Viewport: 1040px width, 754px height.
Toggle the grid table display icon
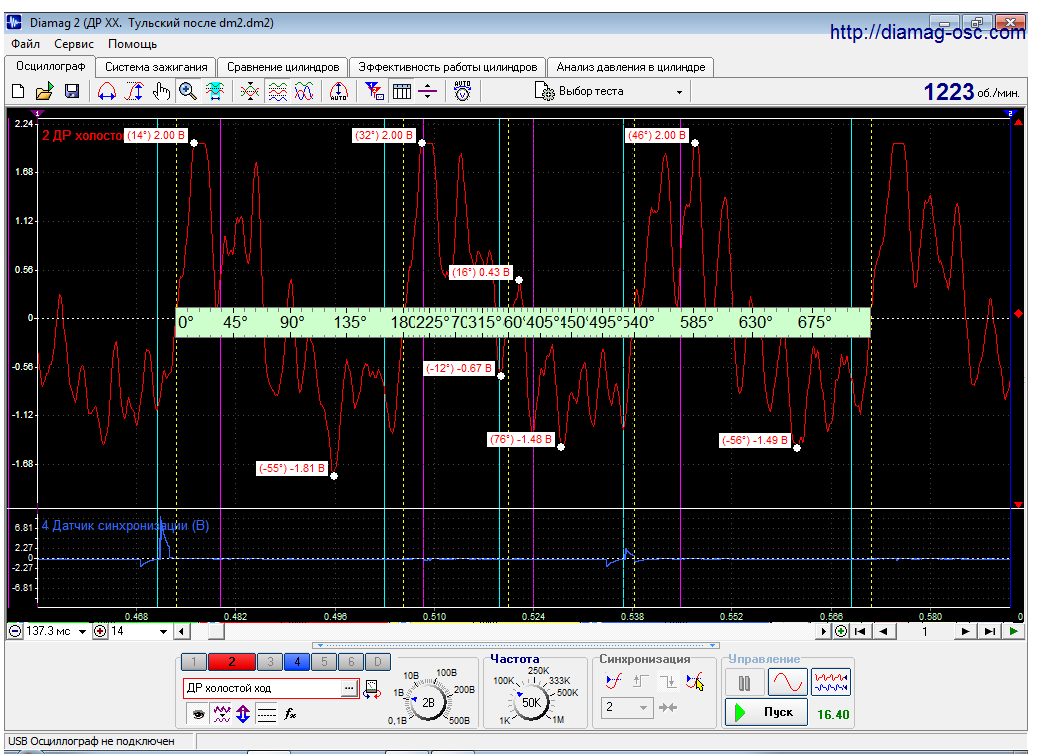(402, 92)
